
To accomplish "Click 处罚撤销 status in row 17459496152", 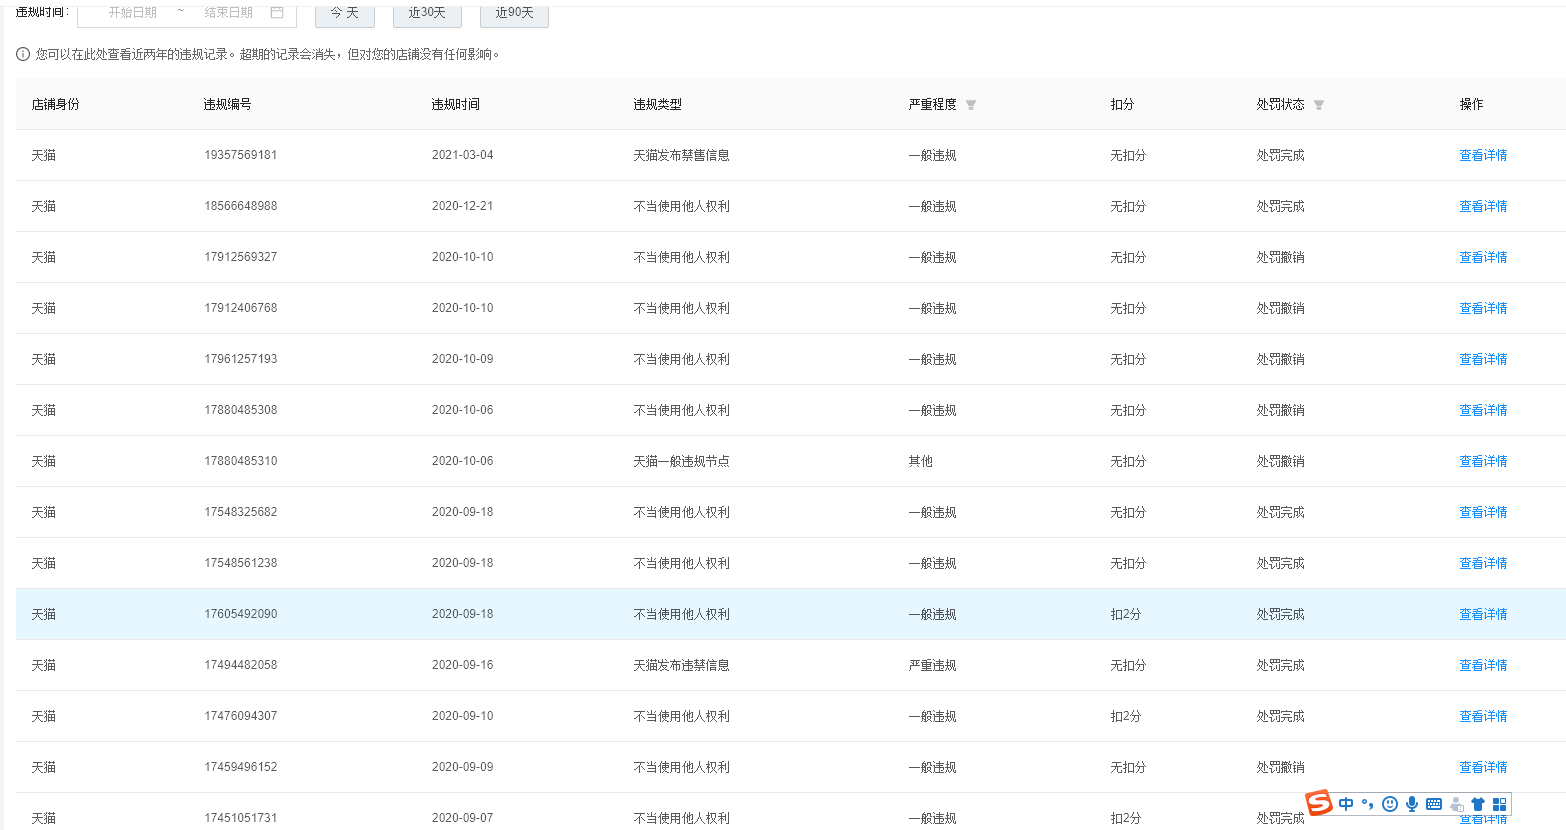I will [1280, 767].
